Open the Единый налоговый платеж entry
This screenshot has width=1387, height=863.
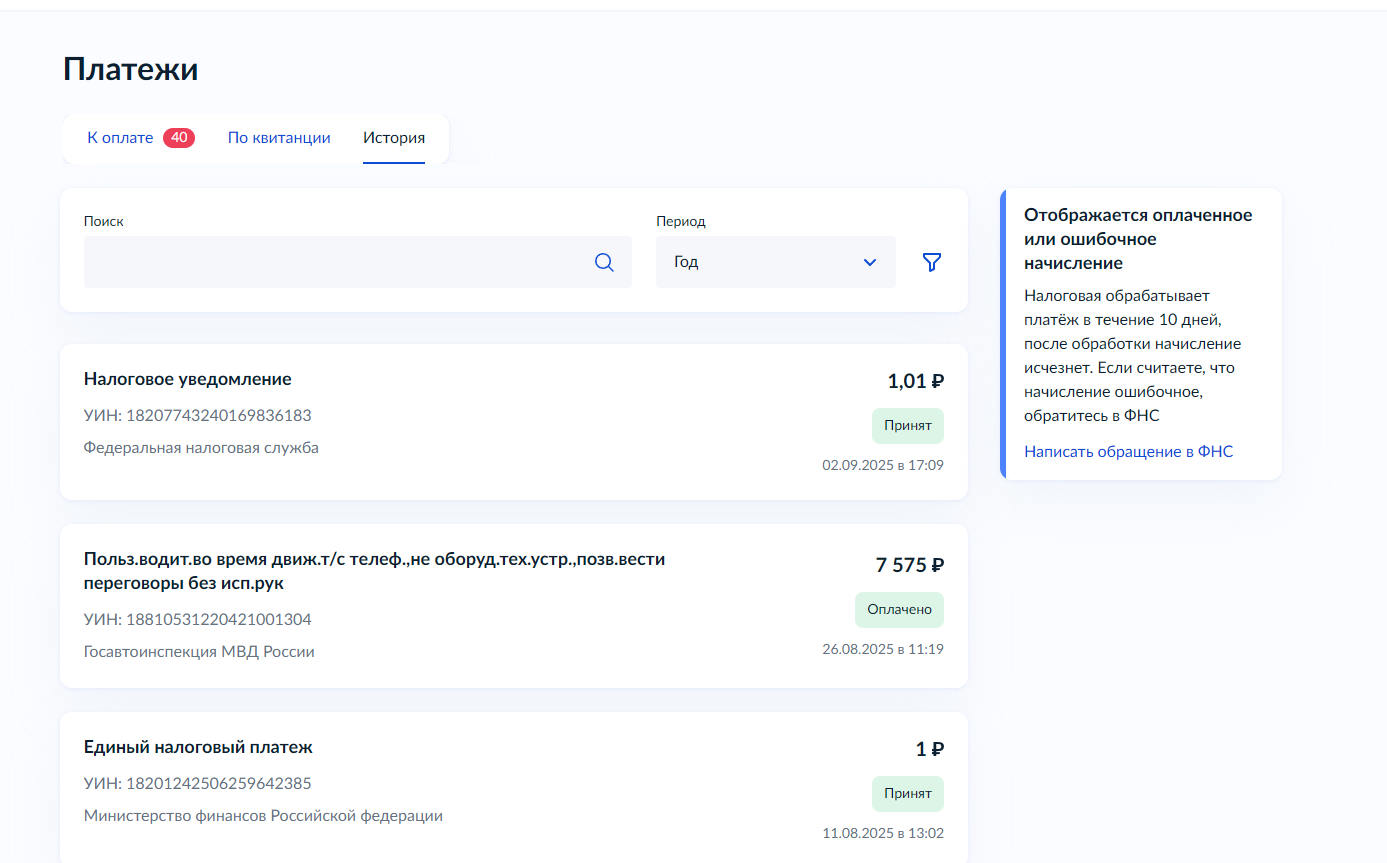pyautogui.click(x=198, y=748)
